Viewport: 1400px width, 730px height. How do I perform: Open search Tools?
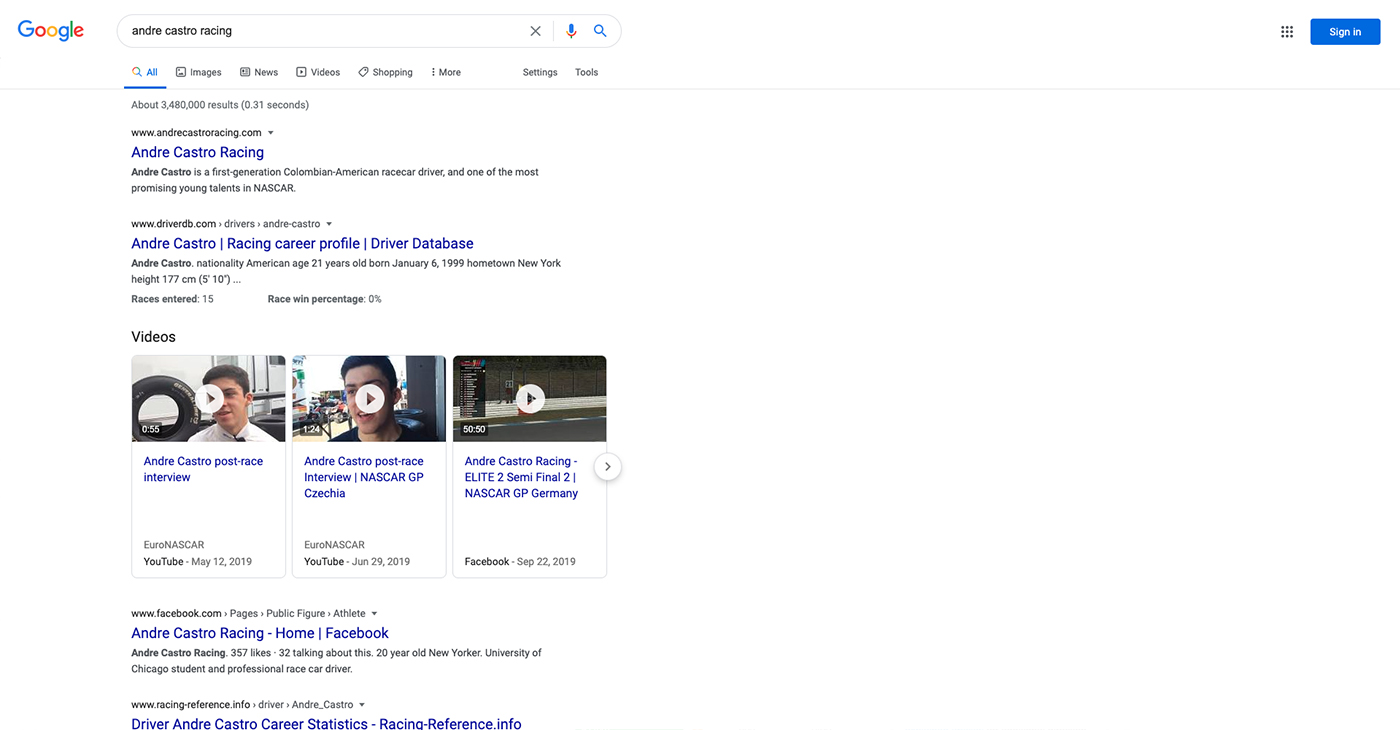tap(587, 72)
